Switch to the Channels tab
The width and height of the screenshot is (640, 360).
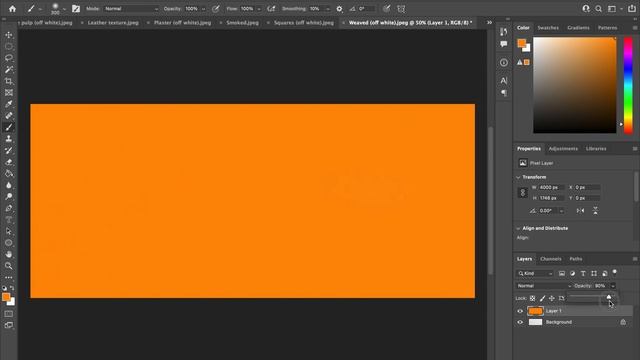point(551,259)
